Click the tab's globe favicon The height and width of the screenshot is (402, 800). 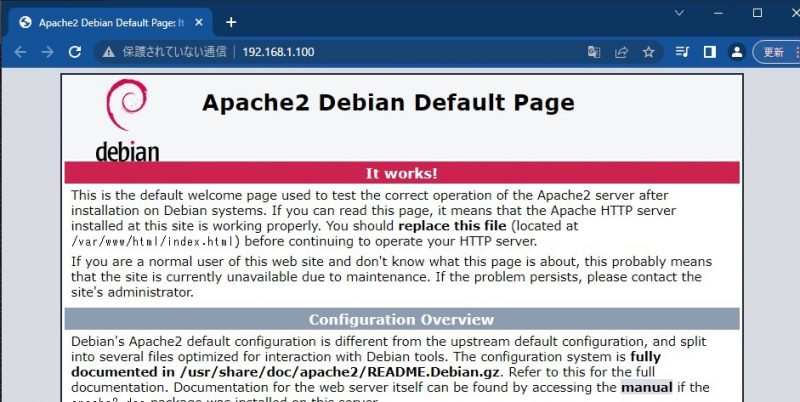click(26, 22)
